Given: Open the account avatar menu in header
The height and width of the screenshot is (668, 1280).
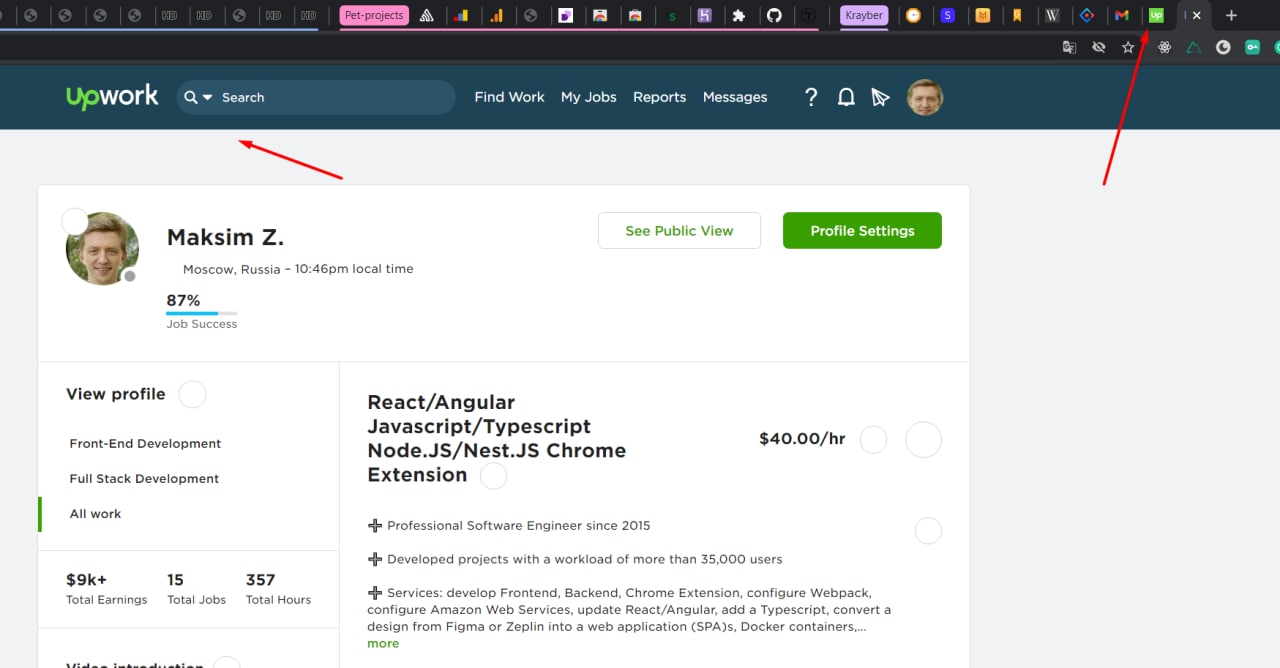Looking at the screenshot, I should click(x=925, y=97).
